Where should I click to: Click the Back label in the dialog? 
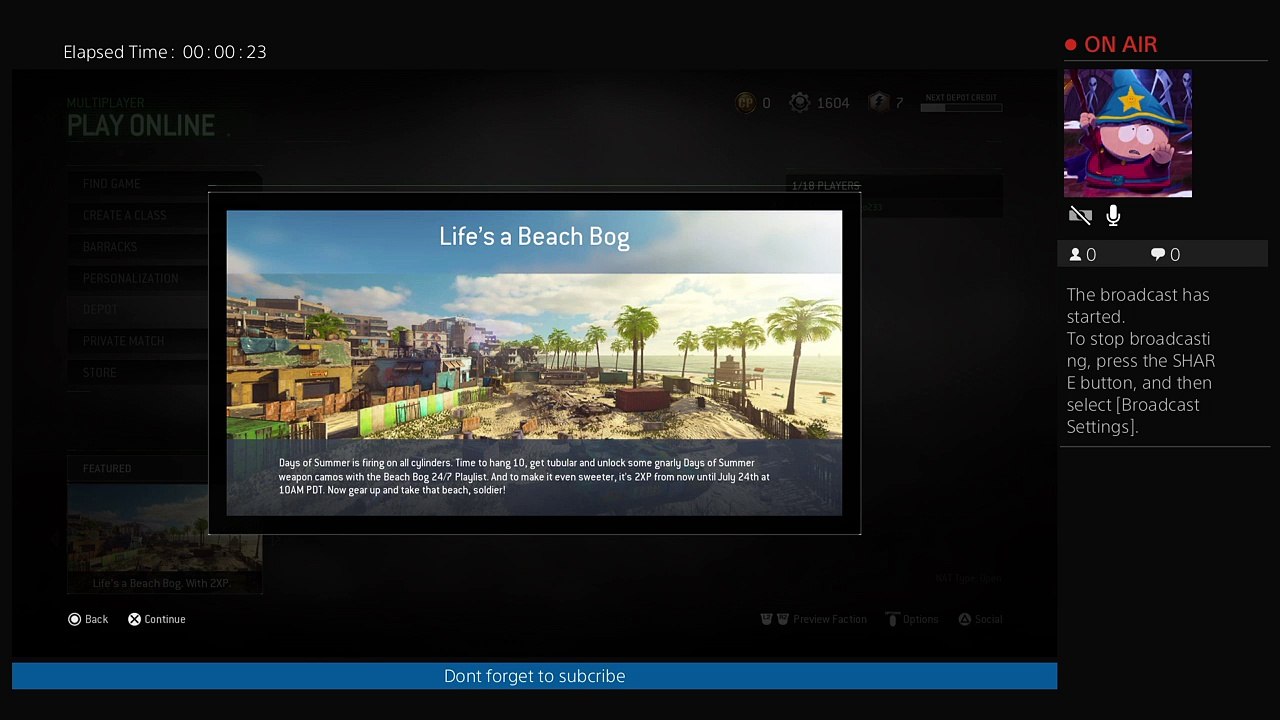(x=96, y=619)
